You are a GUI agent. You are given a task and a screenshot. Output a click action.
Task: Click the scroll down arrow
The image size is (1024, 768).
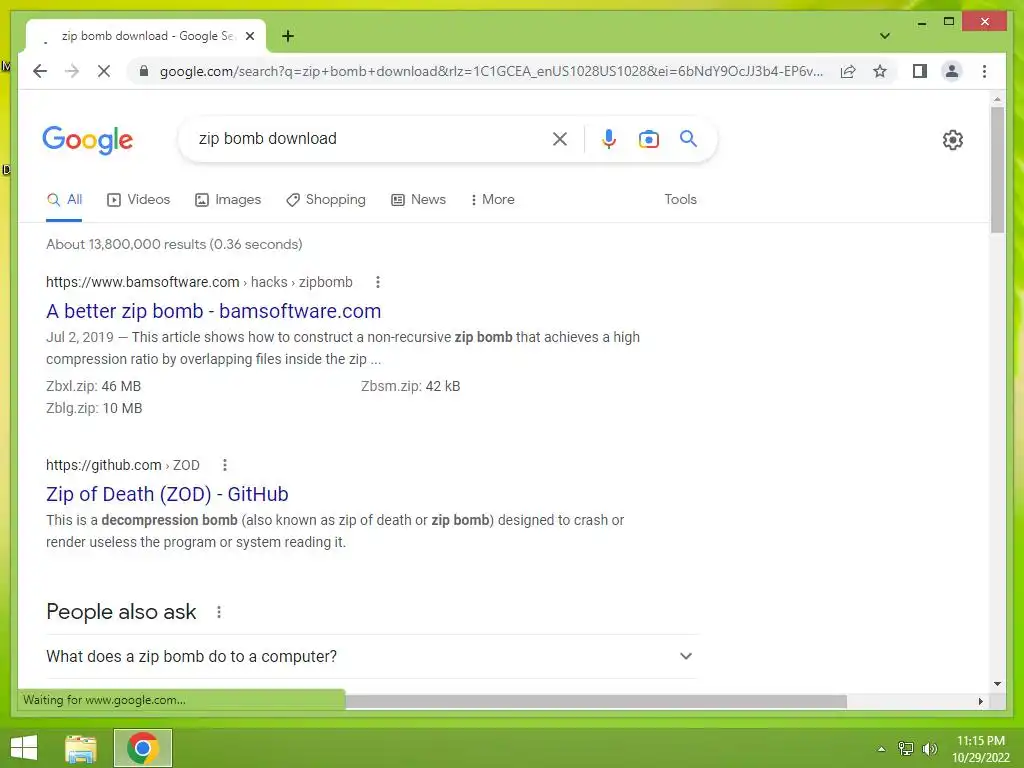(x=997, y=684)
